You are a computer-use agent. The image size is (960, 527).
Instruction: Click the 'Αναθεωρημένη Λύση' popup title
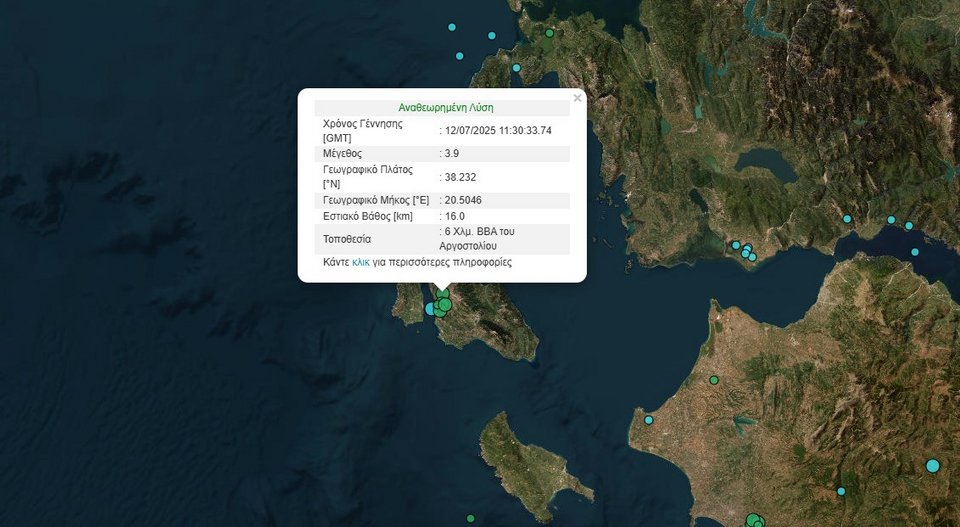[x=446, y=107]
